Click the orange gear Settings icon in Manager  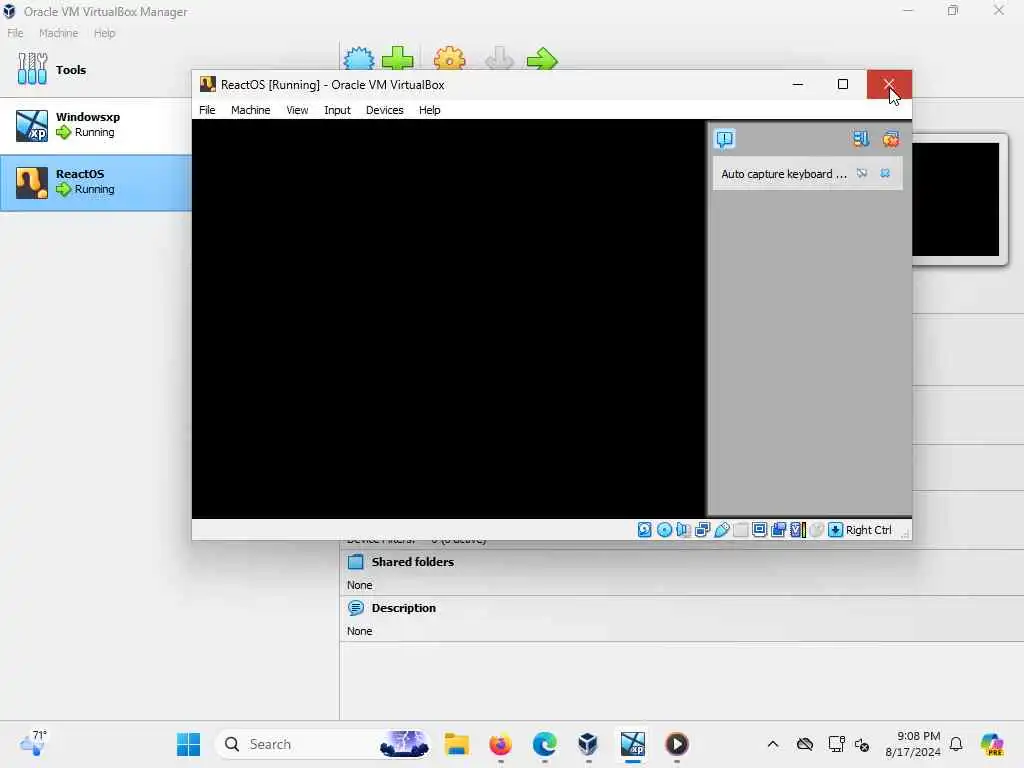click(x=449, y=58)
